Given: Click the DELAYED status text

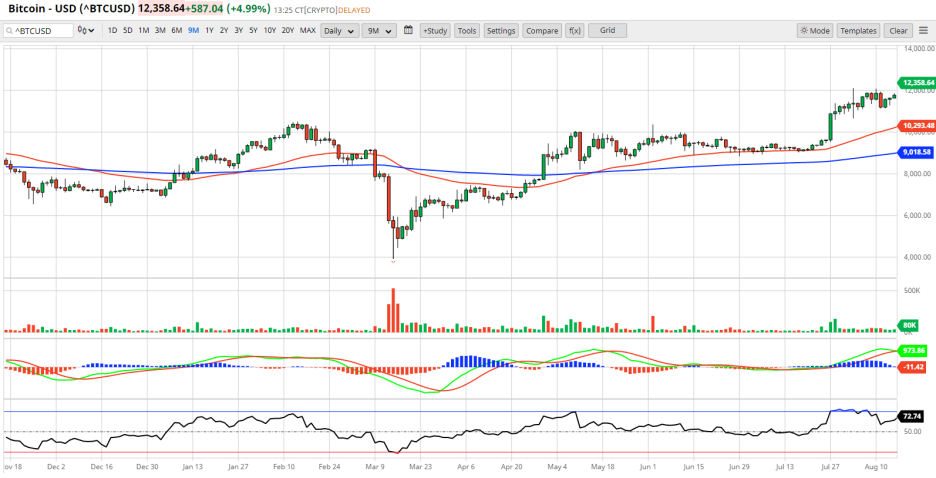Looking at the screenshot, I should pyautogui.click(x=354, y=10).
